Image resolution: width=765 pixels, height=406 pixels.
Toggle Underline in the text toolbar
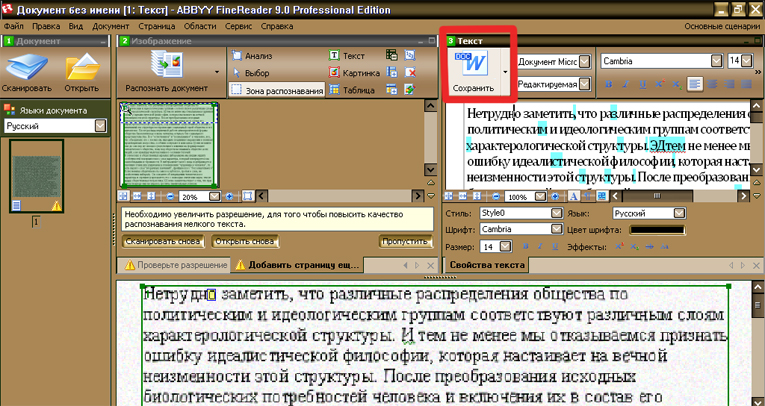643,84
